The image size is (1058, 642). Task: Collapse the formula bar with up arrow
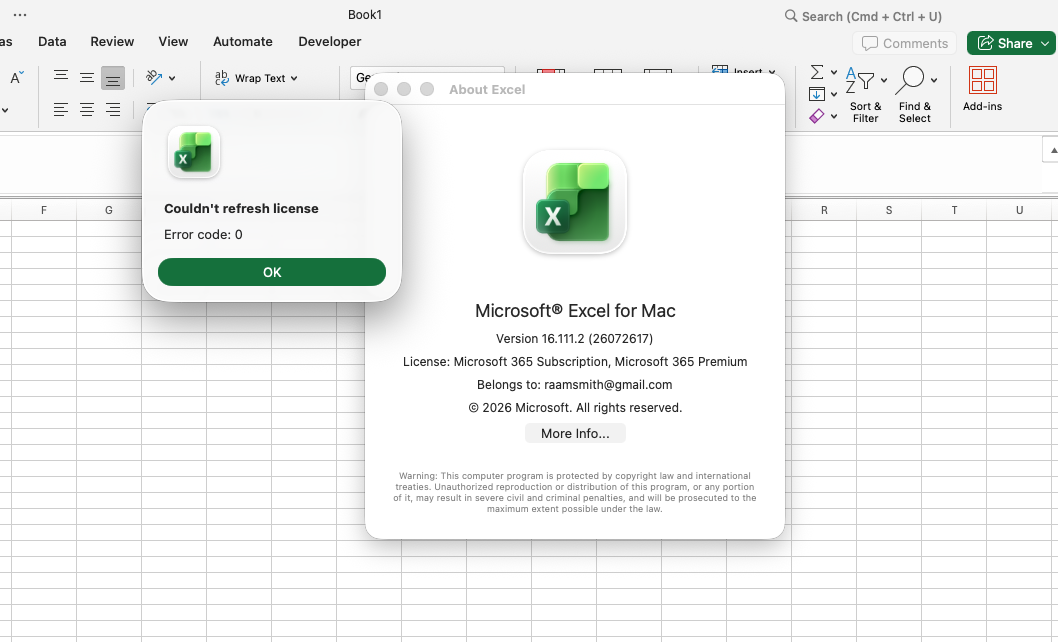[1052, 150]
